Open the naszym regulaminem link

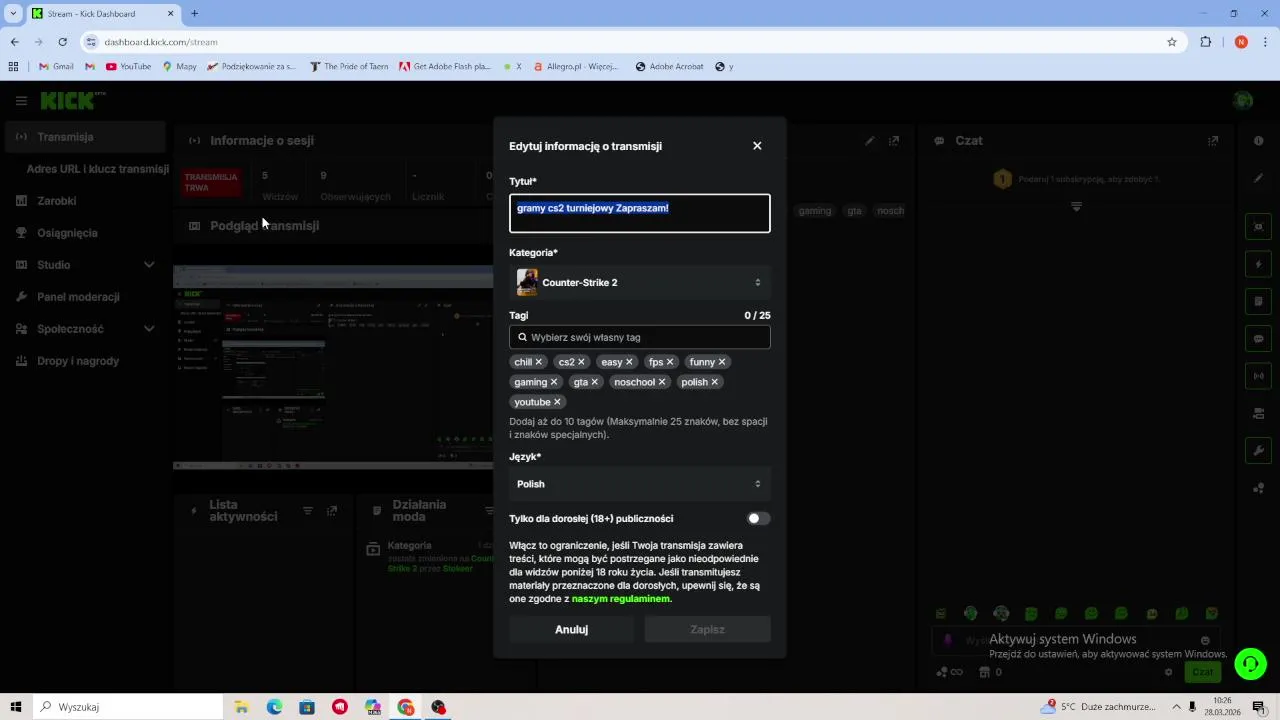click(621, 599)
